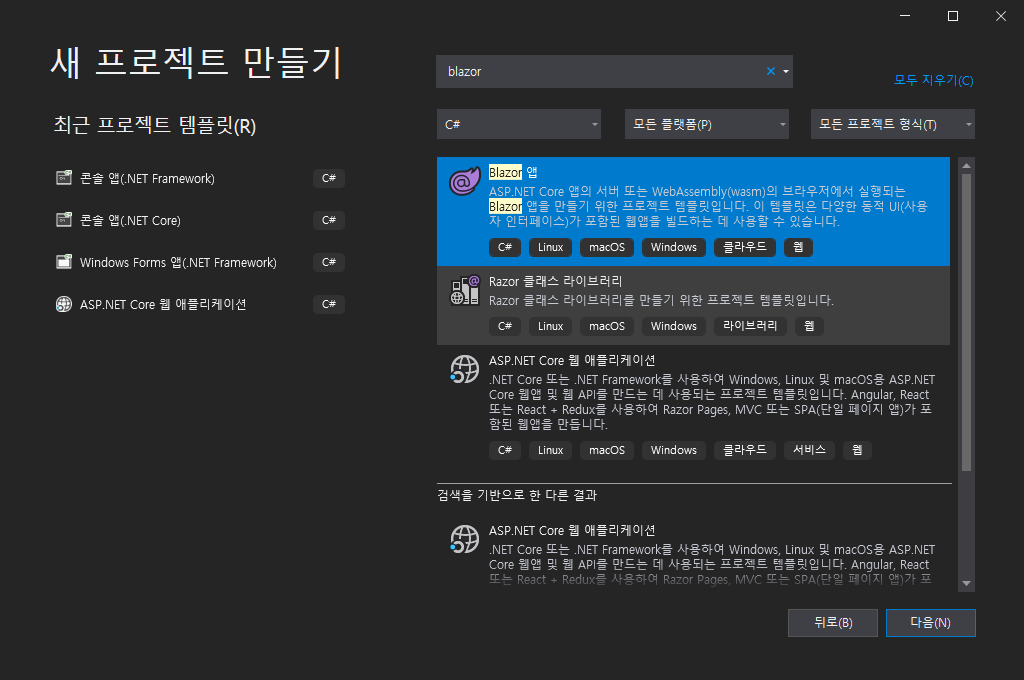Select the ASP.NET Core title under 검색을 기반으로 한 다른 결과

pos(571,530)
